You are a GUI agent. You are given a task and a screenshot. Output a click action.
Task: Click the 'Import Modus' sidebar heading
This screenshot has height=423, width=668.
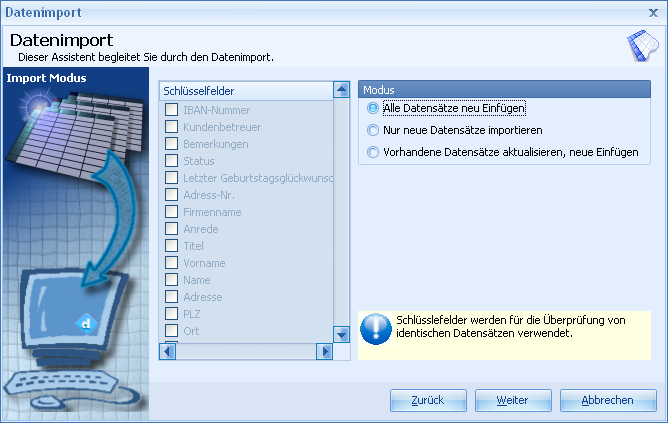pyautogui.click(x=46, y=78)
